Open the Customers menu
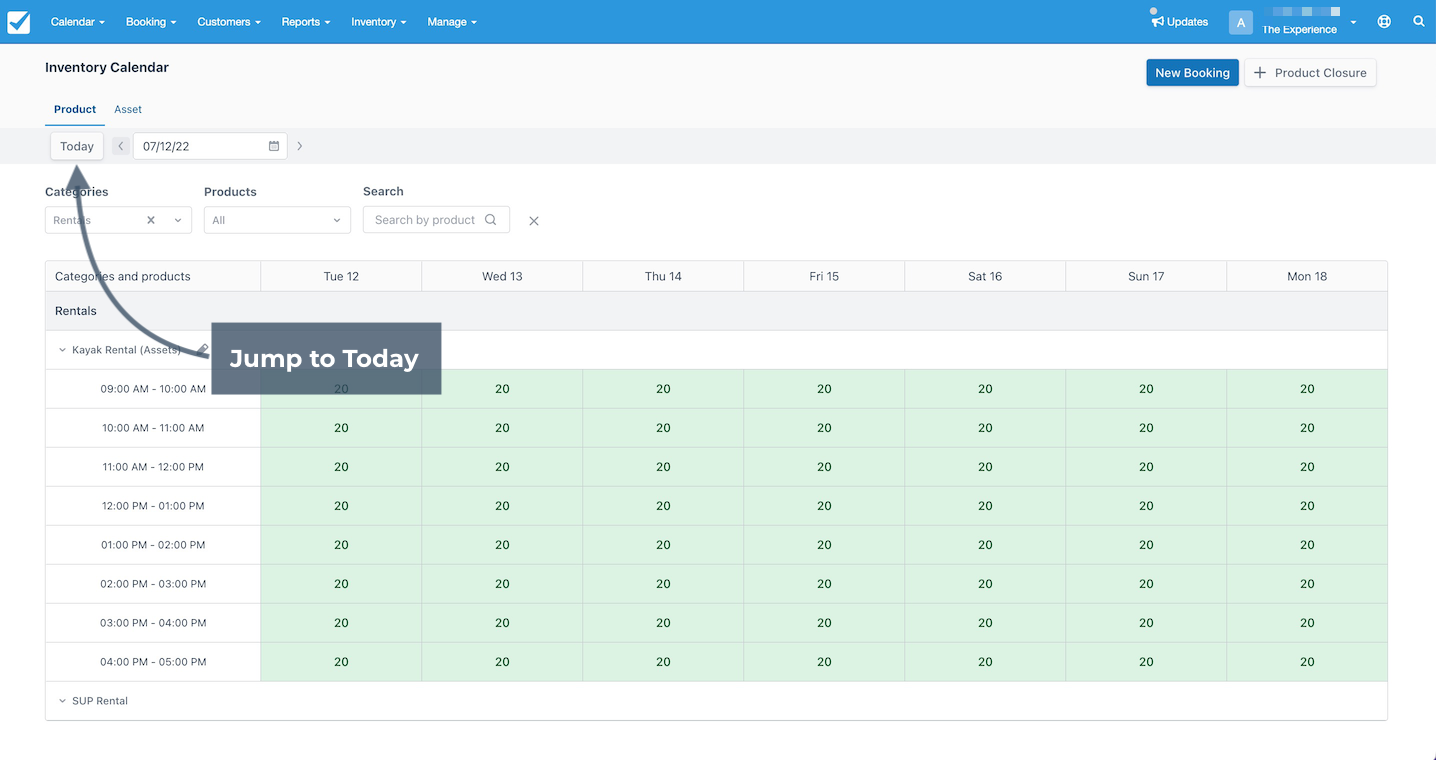 point(229,22)
